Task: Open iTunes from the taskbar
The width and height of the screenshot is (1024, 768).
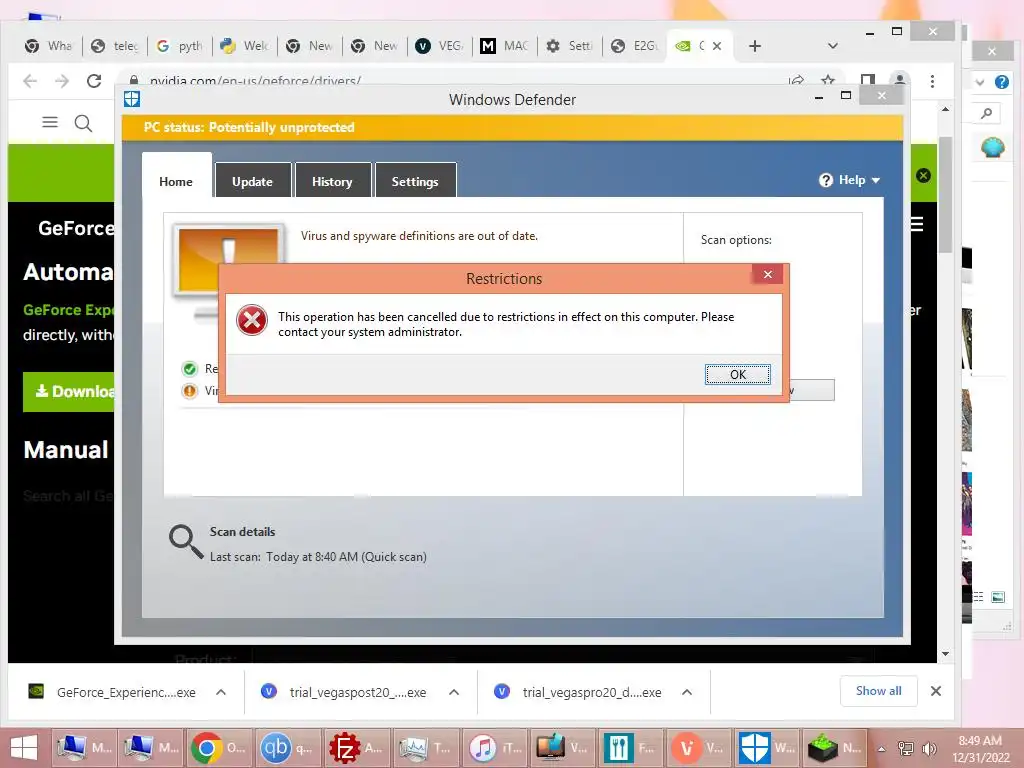Action: [x=493, y=748]
